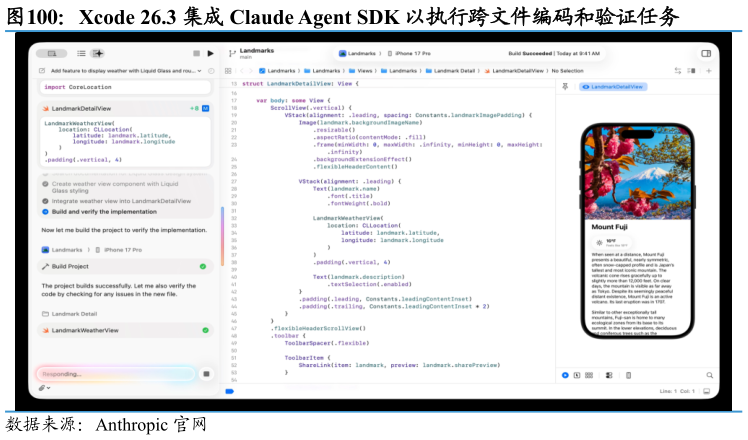Click the Mount Fuji title in preview
The height and width of the screenshot is (440, 748).
click(610, 227)
